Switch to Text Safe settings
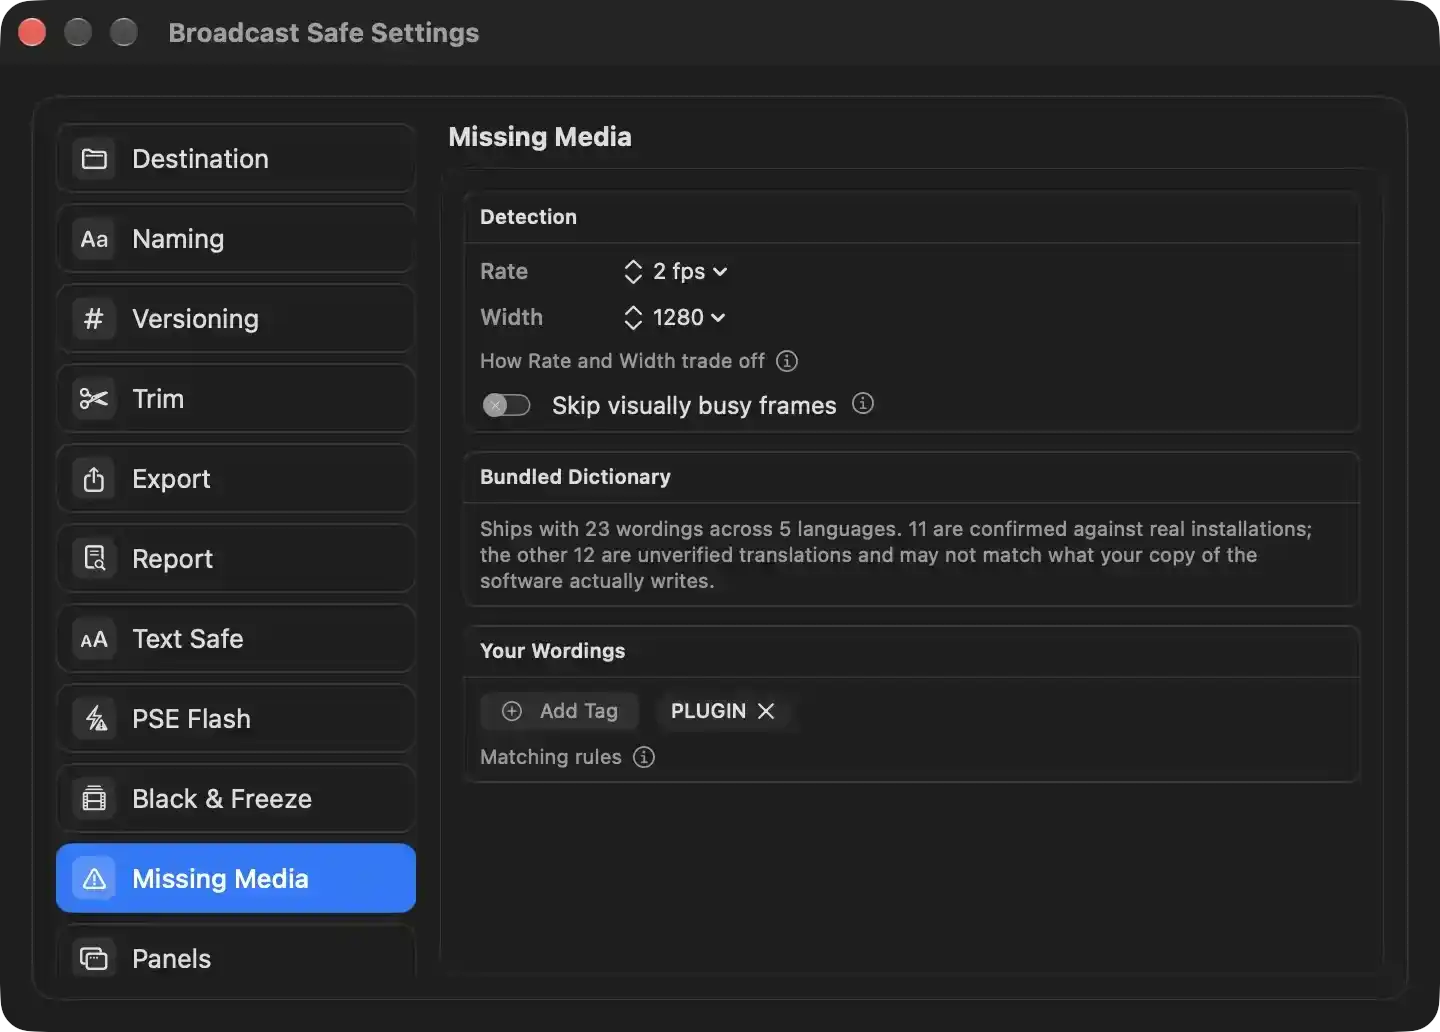Screen dimensions: 1440x1032 [x=236, y=639]
